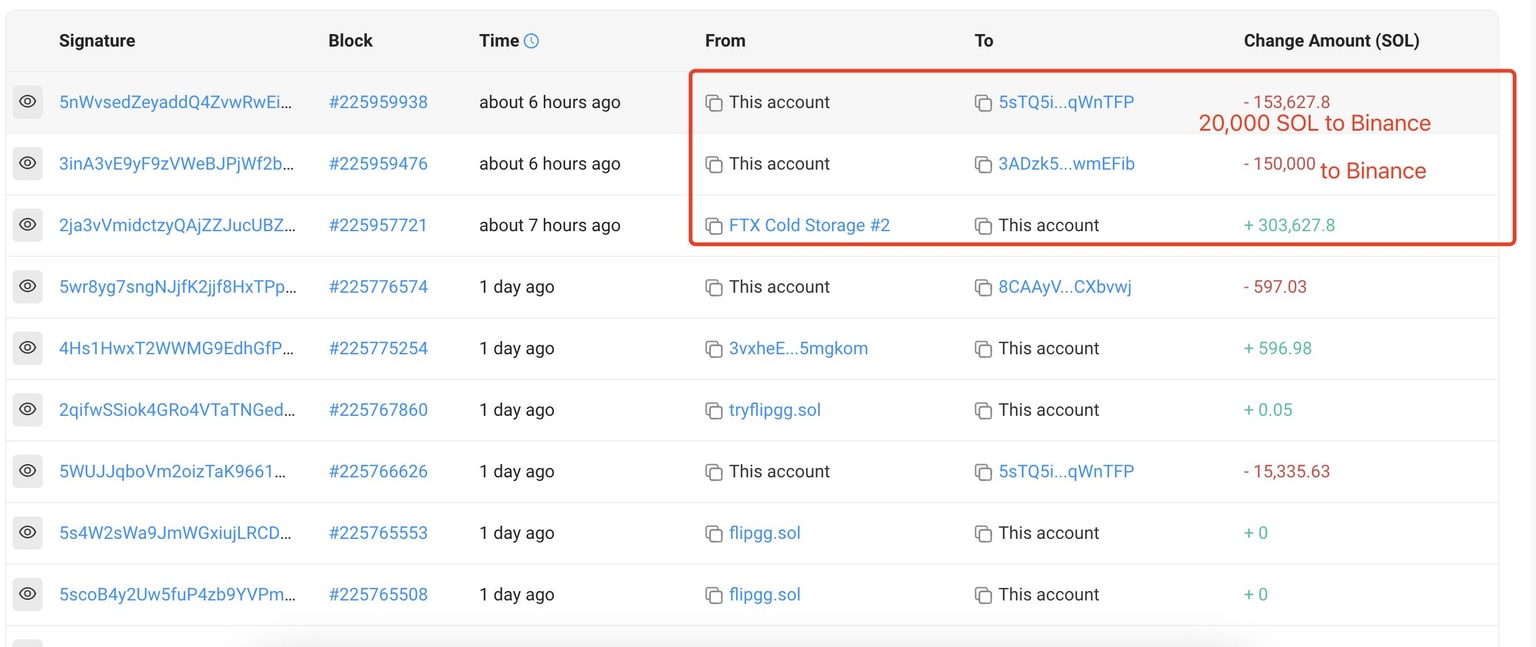The height and width of the screenshot is (647, 1536).
Task: Click the Change Amount (SOL) column header
Action: pyautogui.click(x=1332, y=40)
